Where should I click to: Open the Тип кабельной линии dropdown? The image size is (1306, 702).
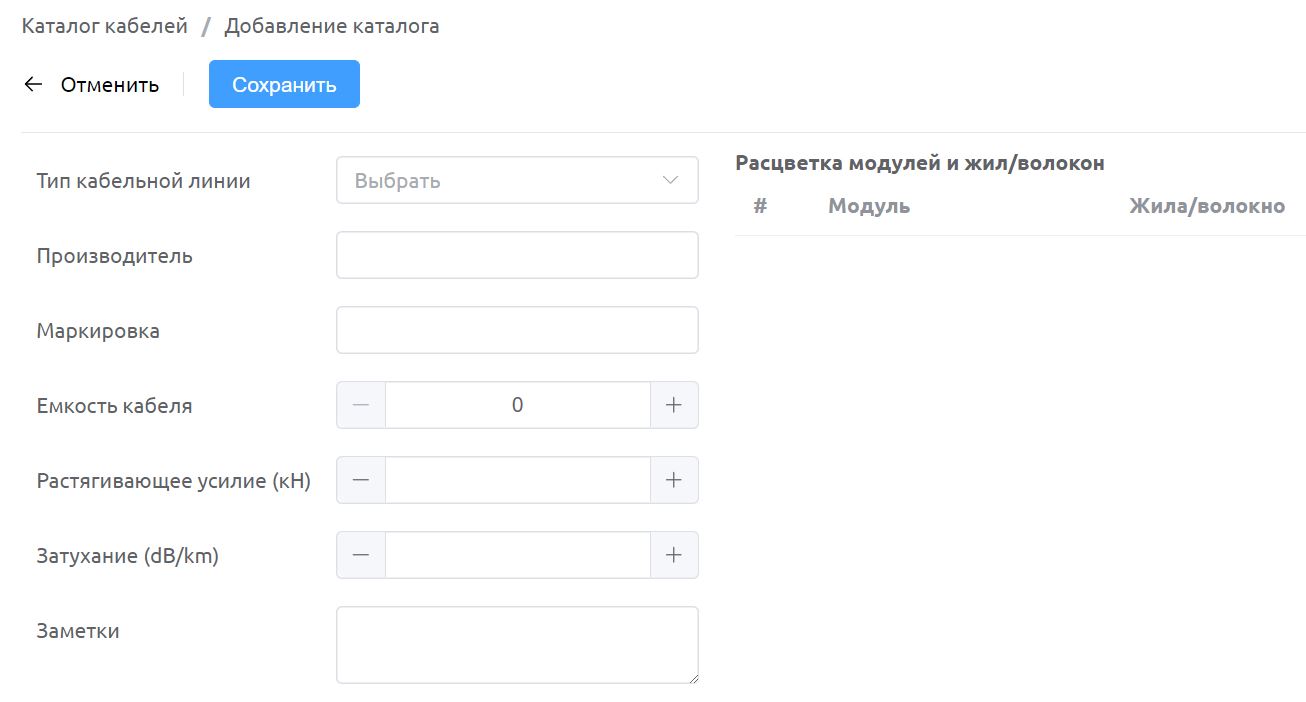517,181
